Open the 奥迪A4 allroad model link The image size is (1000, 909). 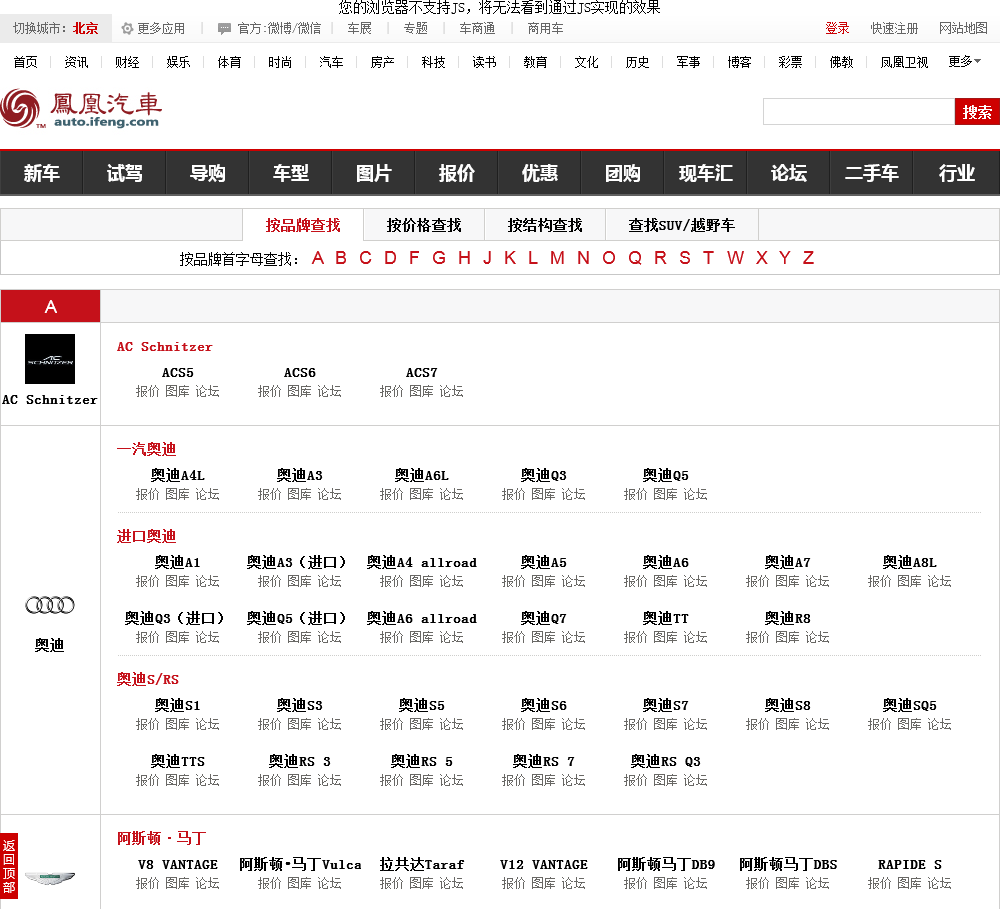[422, 563]
